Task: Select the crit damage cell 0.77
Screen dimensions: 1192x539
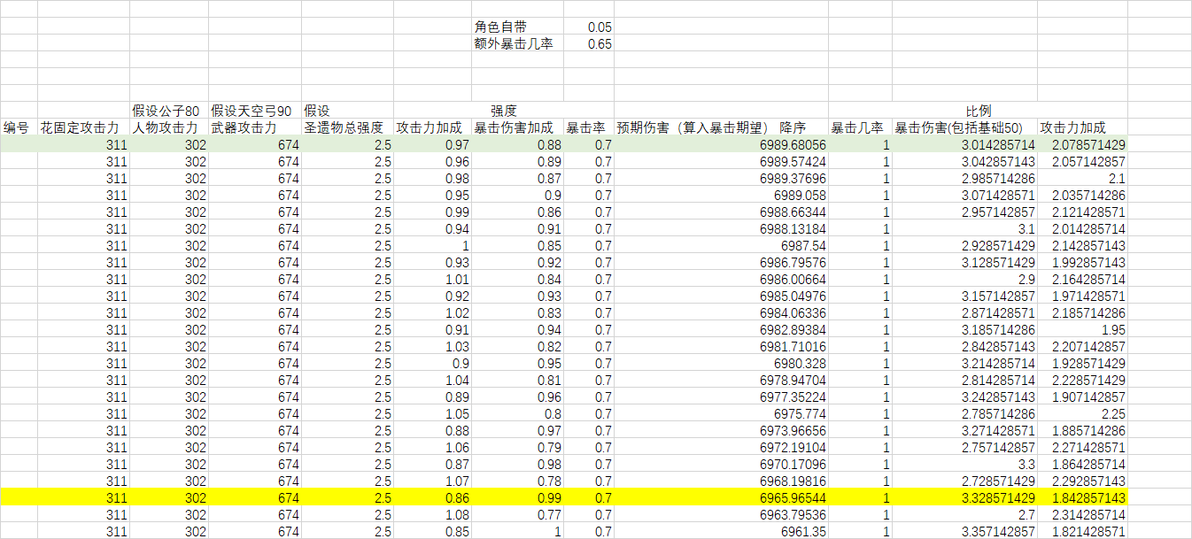Action: [517, 513]
